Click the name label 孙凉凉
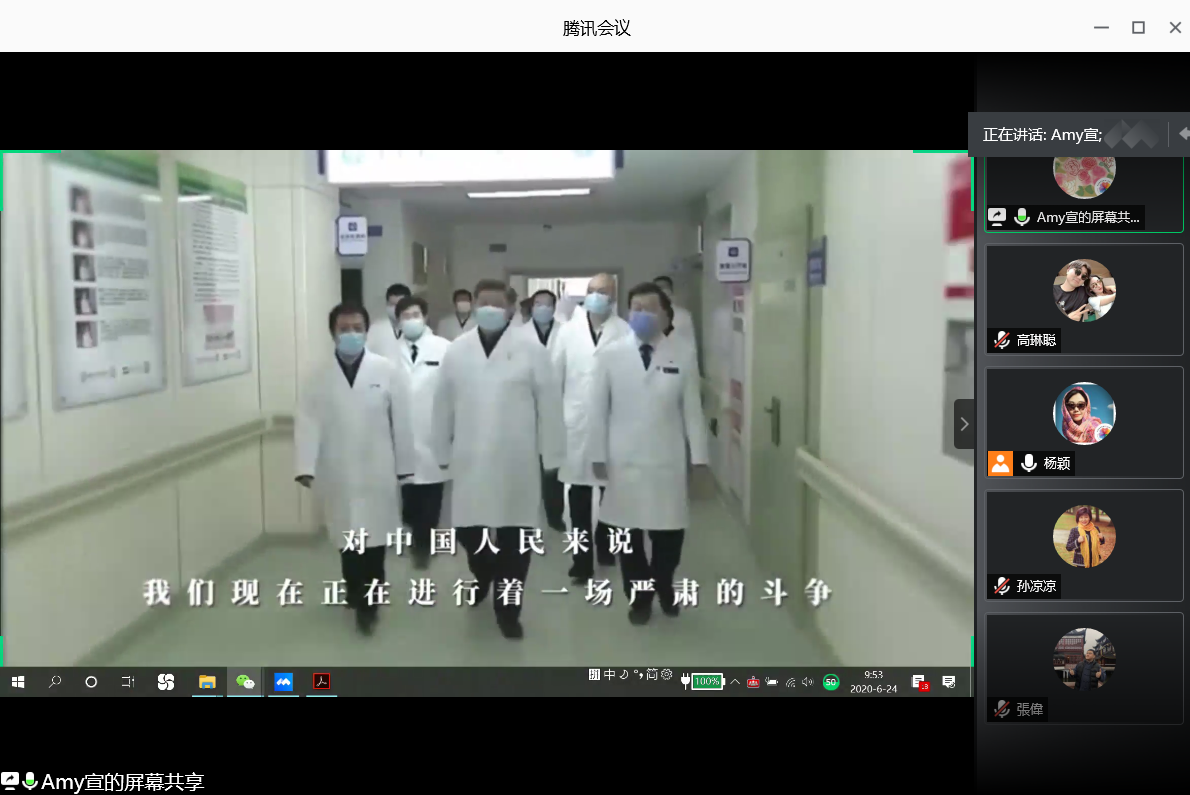This screenshot has height=795, width=1190. [1036, 586]
